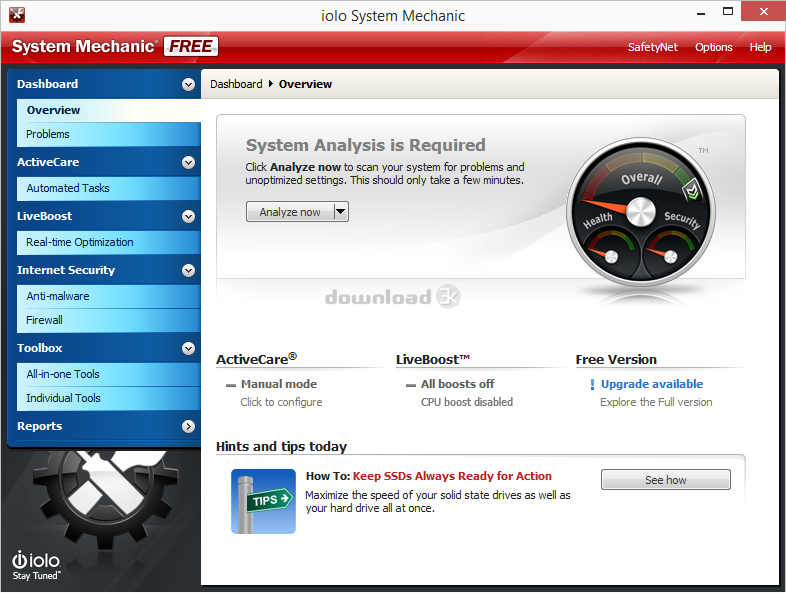This screenshot has height=593, width=786.
Task: Open Firewall in sidebar
Action: point(109,320)
